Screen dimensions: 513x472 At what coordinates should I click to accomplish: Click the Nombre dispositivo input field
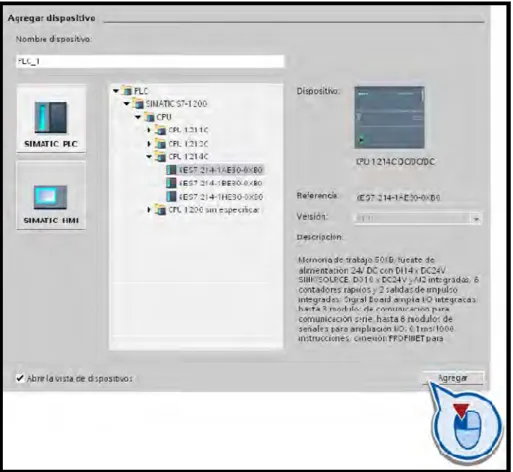click(150, 61)
